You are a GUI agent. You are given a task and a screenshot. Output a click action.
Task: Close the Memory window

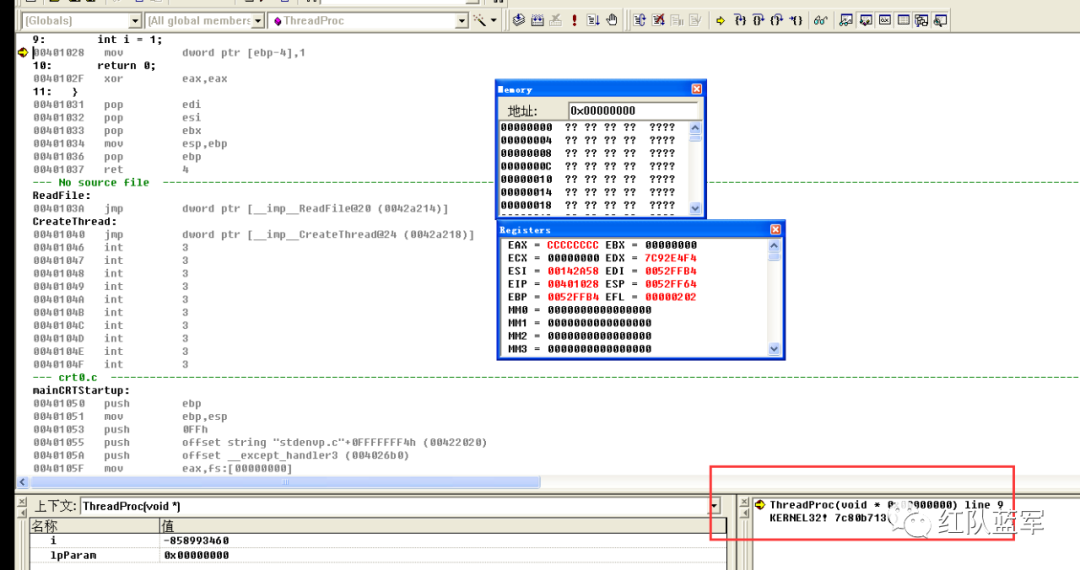click(696, 89)
